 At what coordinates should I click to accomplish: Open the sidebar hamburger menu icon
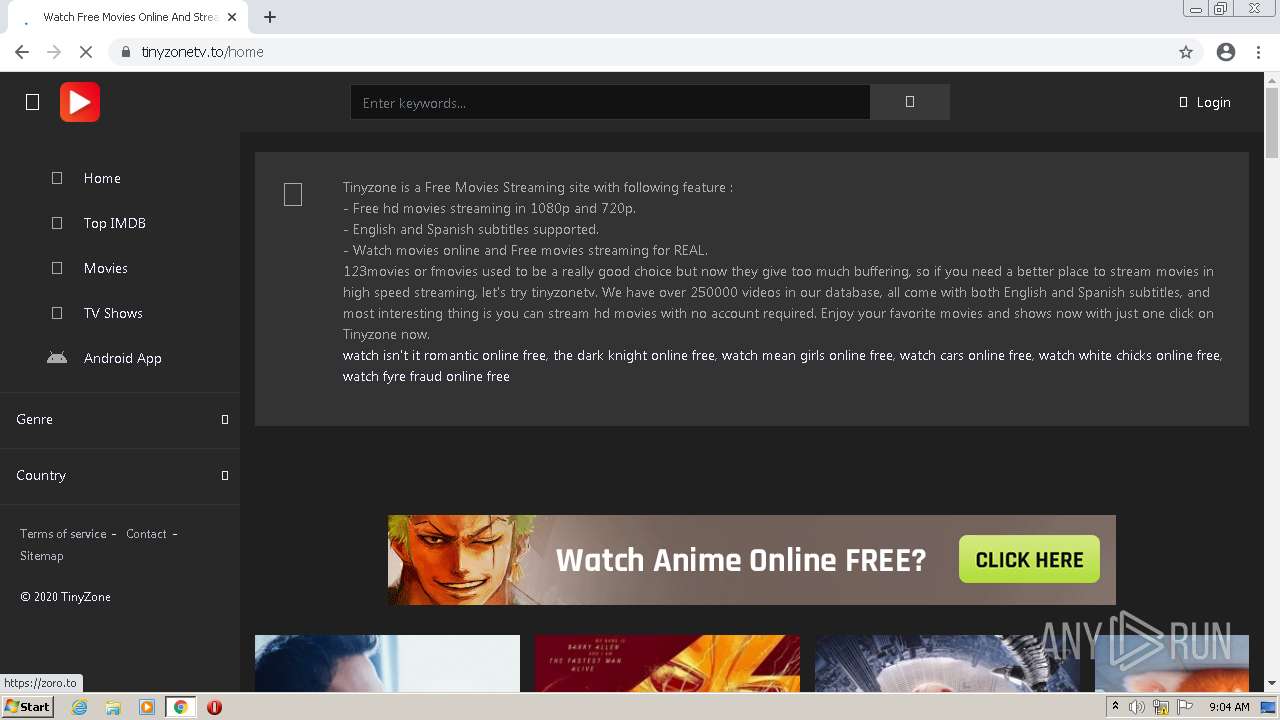tap(32, 102)
